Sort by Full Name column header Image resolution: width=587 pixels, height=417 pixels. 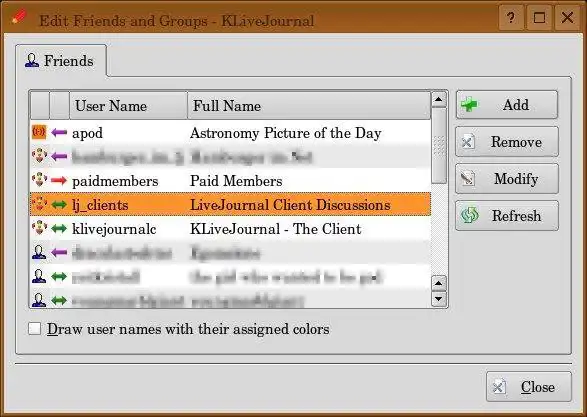coord(309,106)
